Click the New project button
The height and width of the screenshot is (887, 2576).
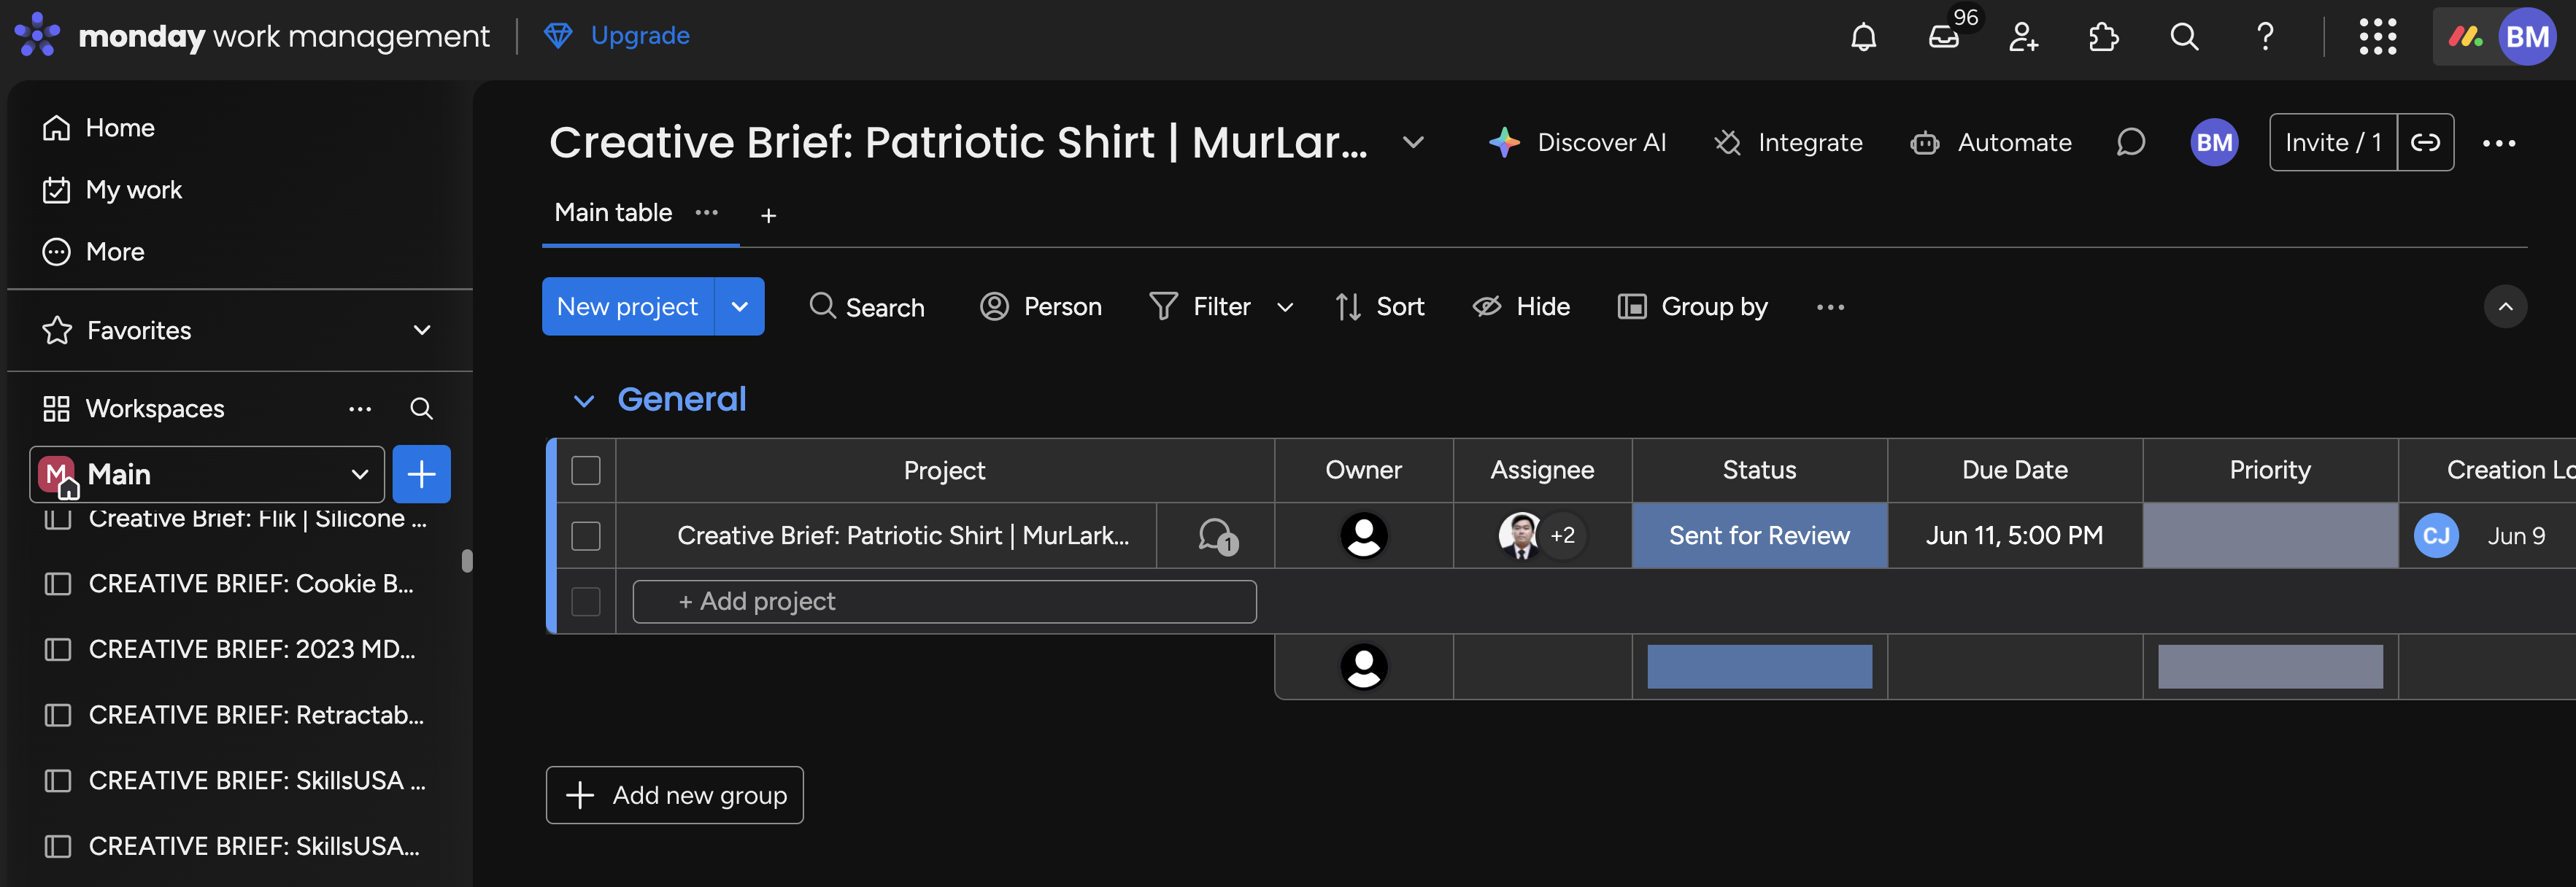pyautogui.click(x=628, y=307)
